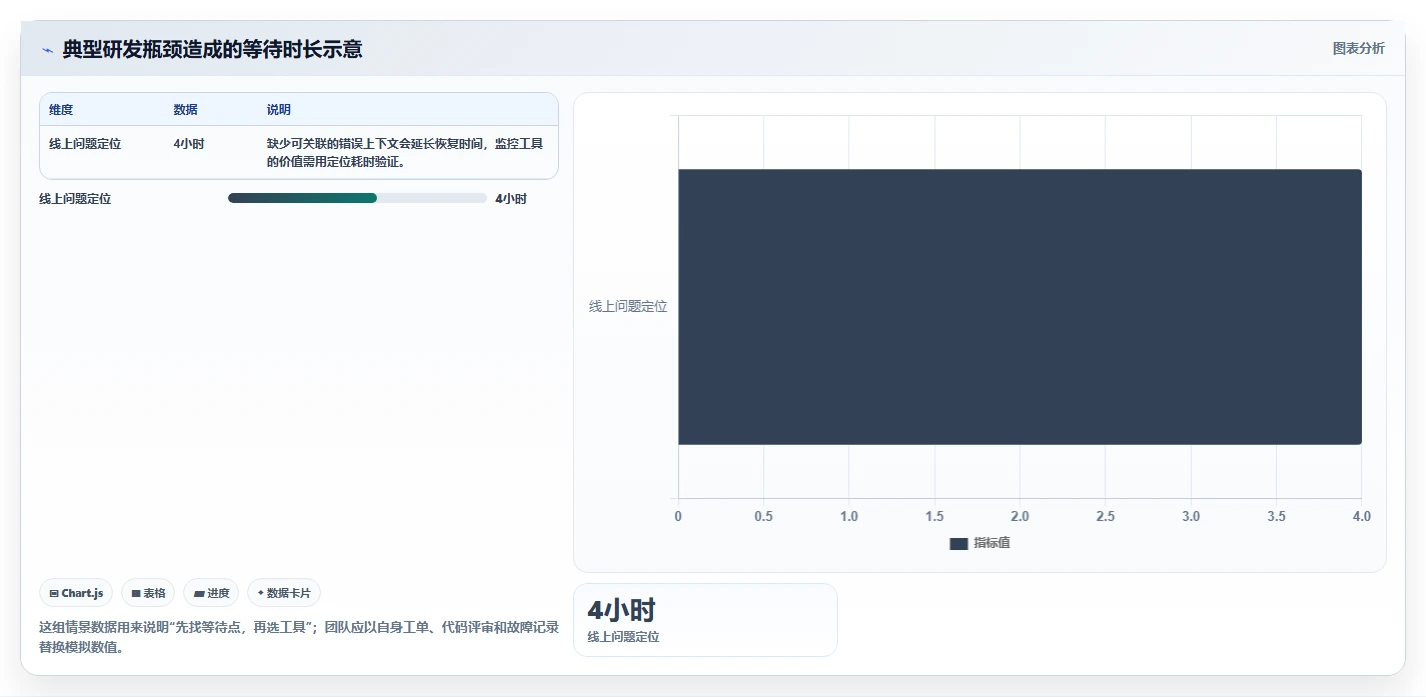Click the title 典型研发瓶颈造成的等待时长示意
The image size is (1426, 697).
212,49
